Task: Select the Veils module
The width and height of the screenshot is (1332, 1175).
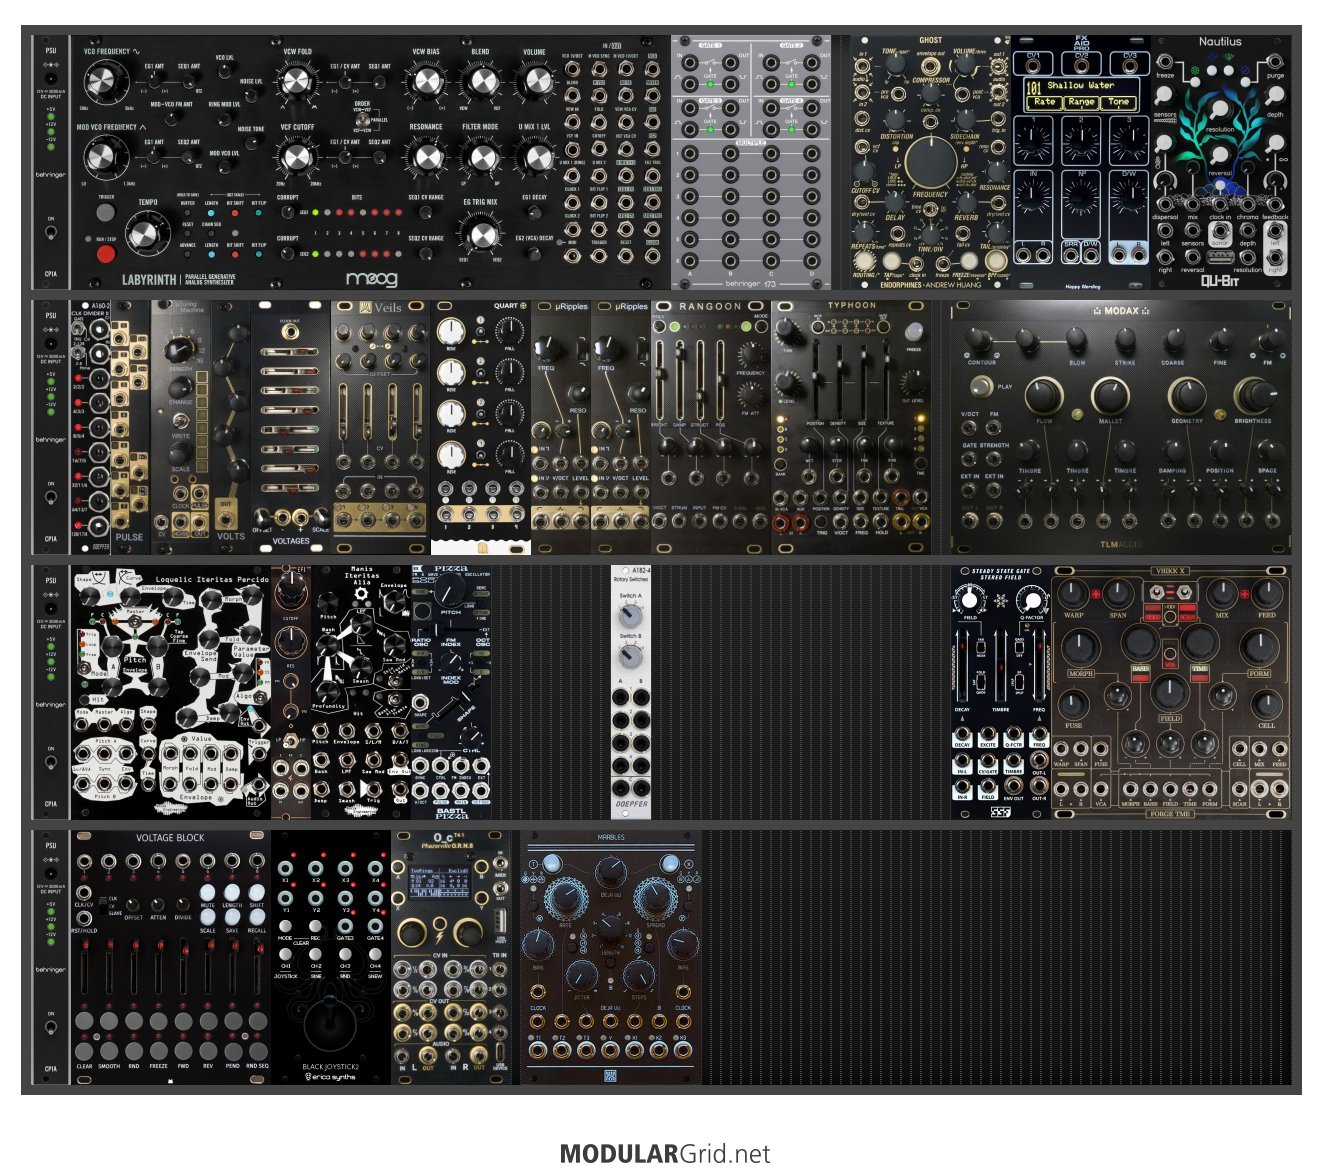Action: tap(381, 427)
